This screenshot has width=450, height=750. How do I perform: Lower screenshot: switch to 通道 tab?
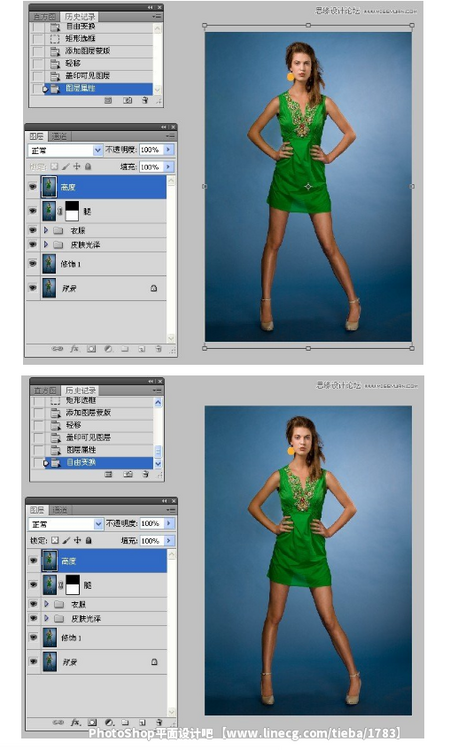(60, 510)
